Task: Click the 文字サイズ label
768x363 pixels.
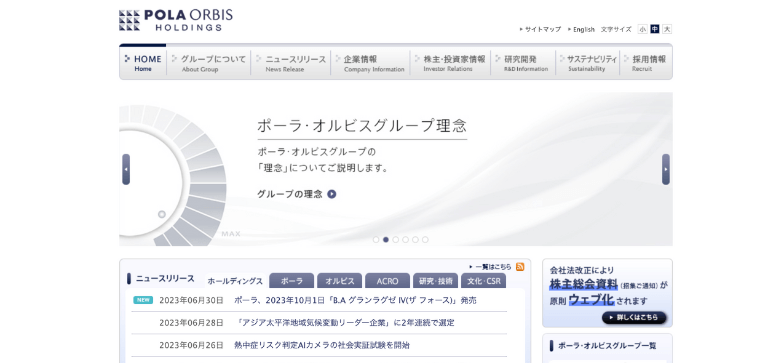Action: pyautogui.click(x=616, y=29)
